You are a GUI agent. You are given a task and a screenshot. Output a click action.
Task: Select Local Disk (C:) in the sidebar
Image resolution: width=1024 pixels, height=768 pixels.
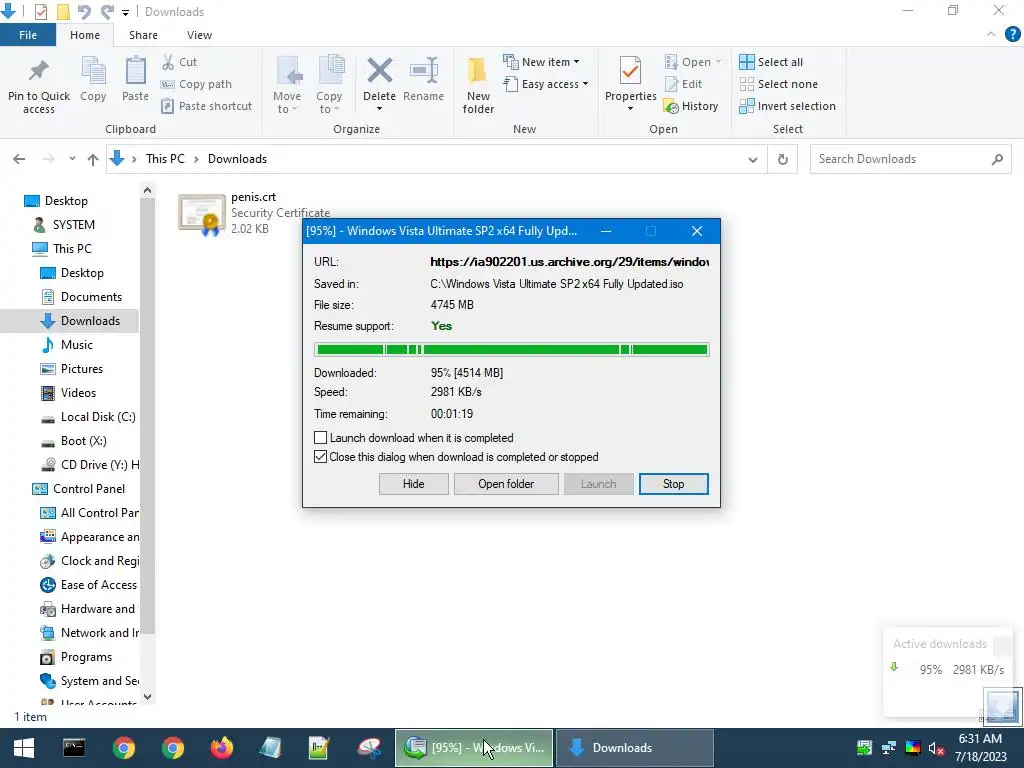[x=89, y=417]
